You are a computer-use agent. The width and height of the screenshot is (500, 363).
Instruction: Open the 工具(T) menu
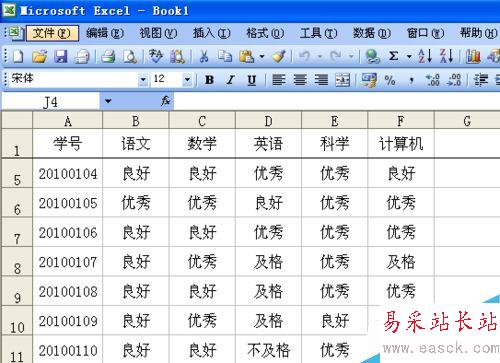click(x=318, y=33)
